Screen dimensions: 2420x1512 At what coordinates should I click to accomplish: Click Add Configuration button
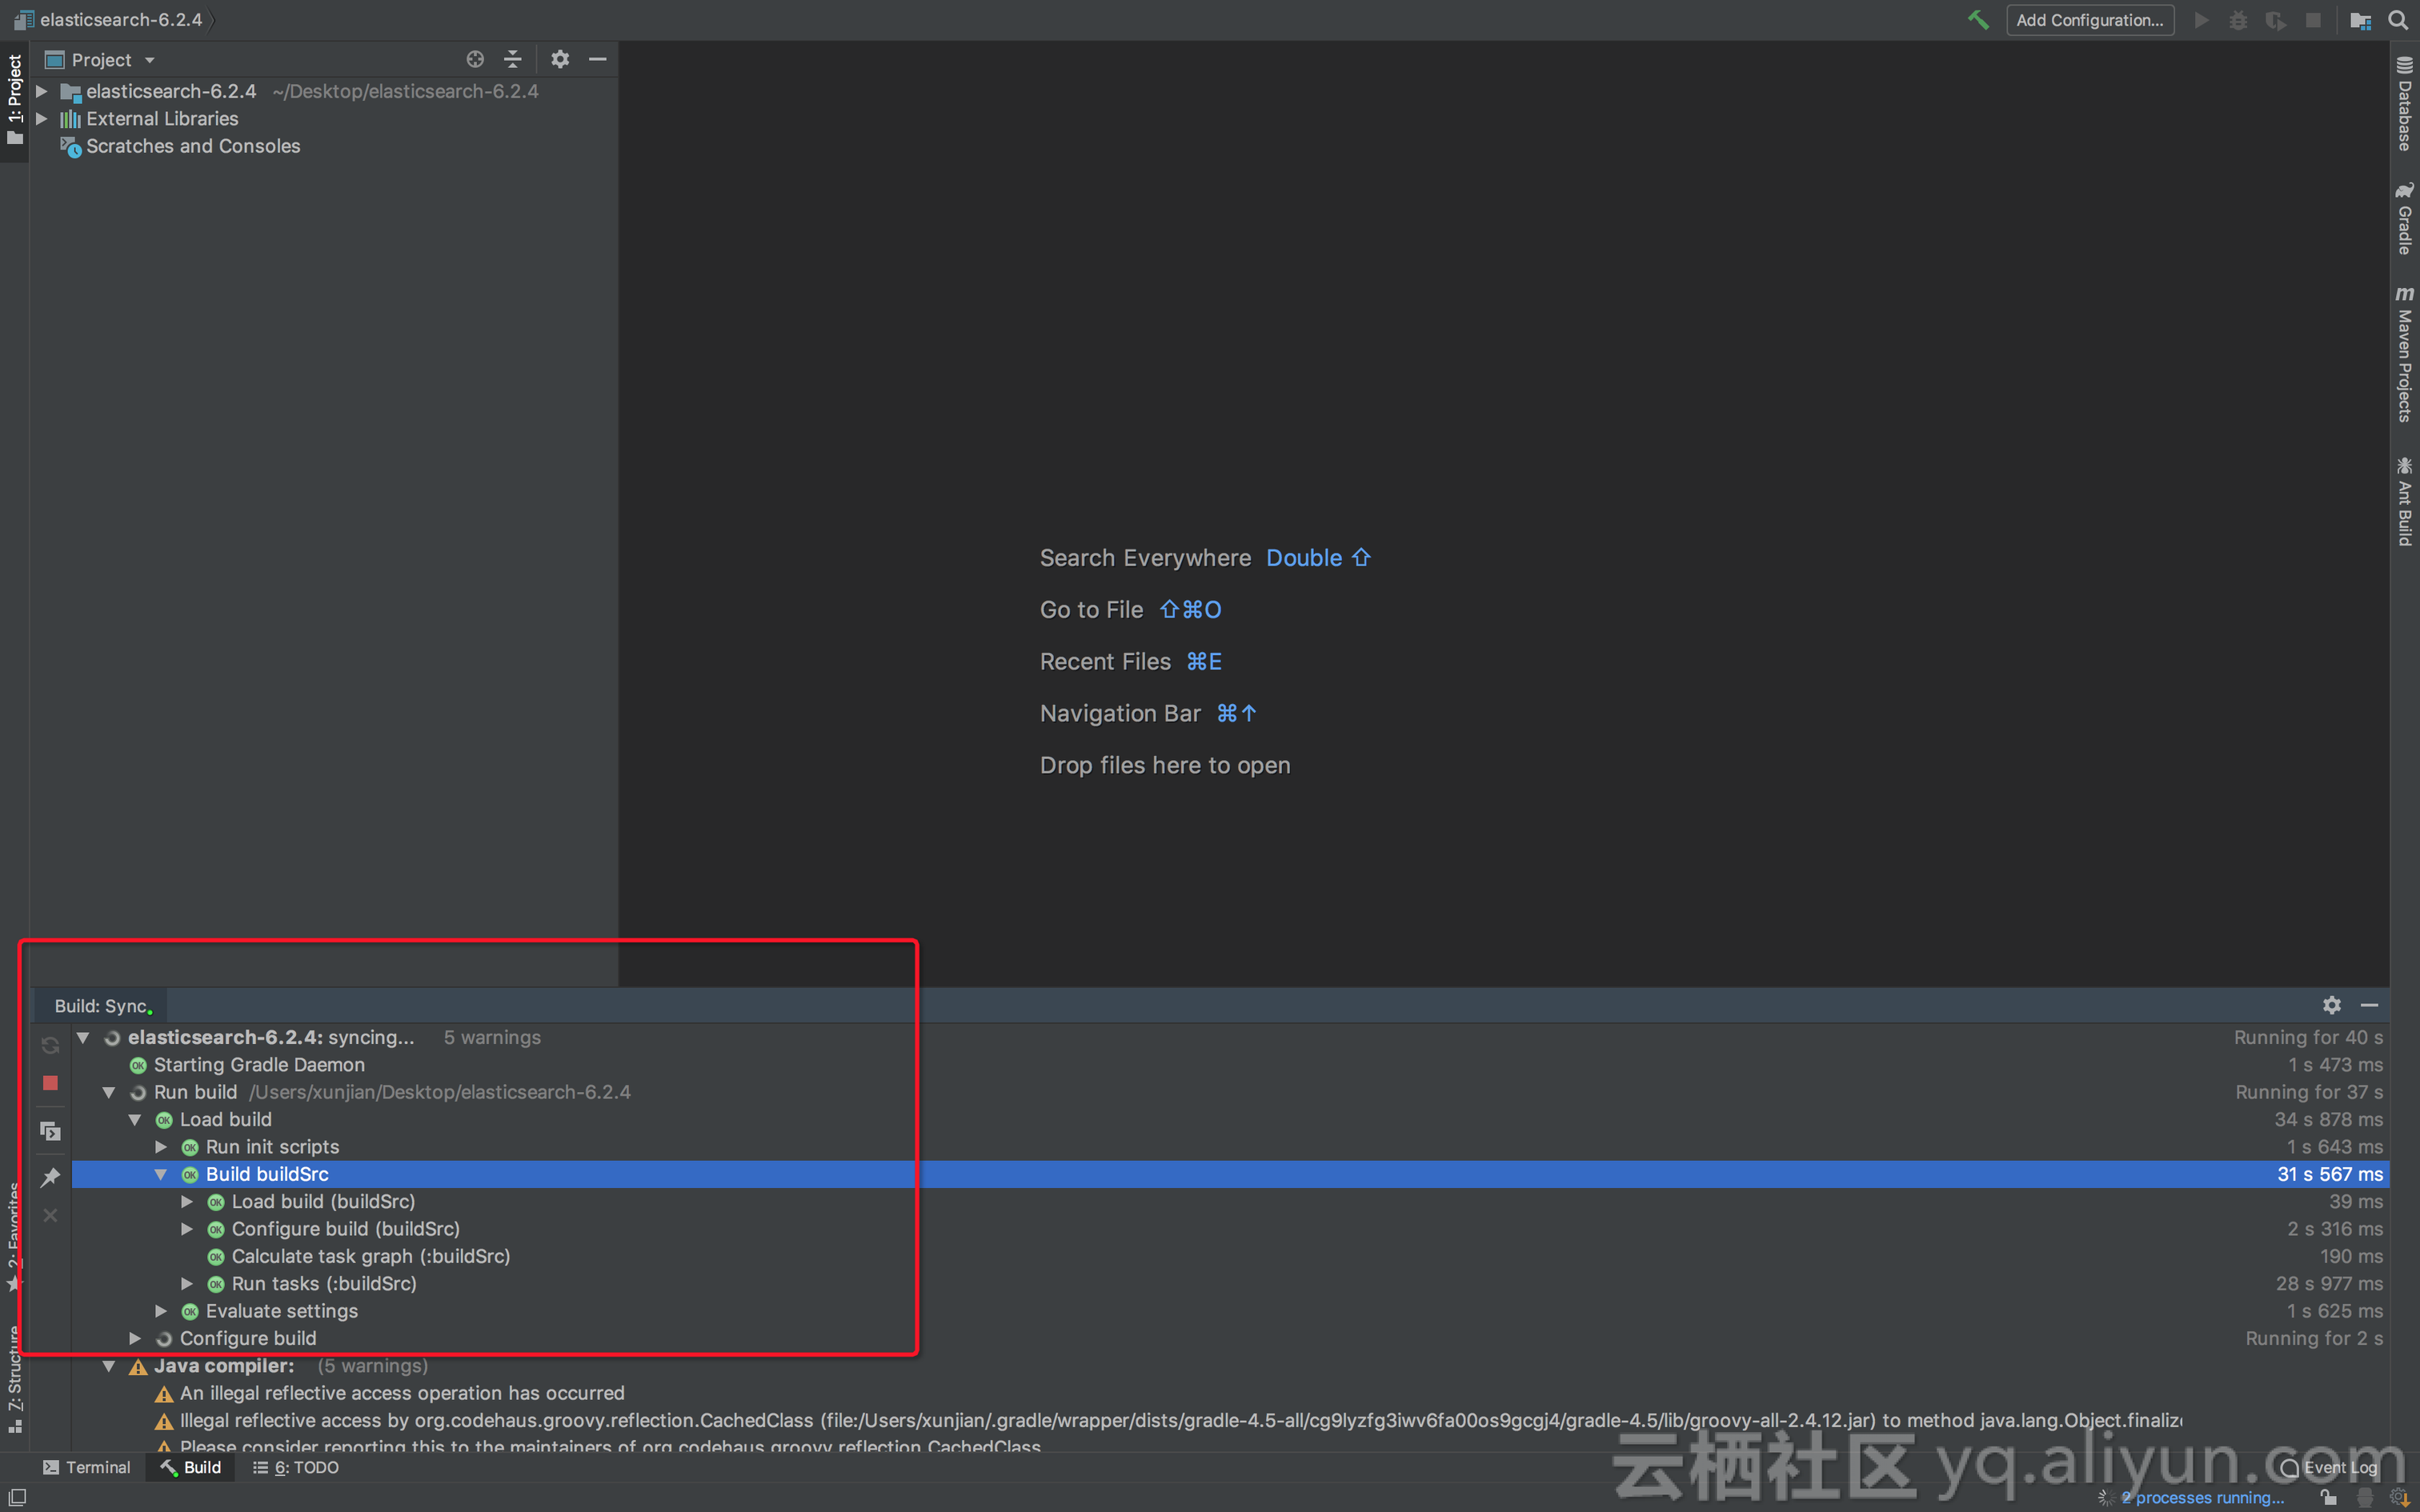tap(2089, 20)
